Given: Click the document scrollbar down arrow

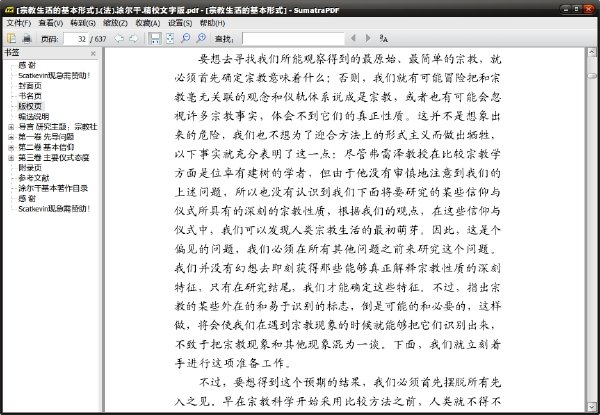Looking at the screenshot, I should [592, 407].
